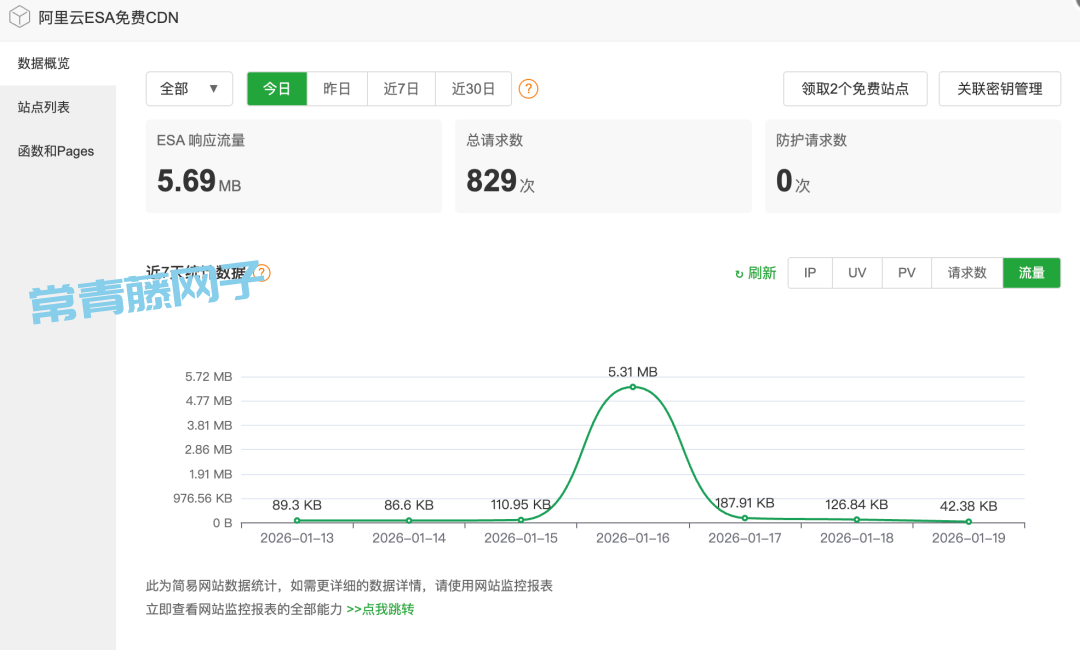Switch time range to 昨日
The image size is (1080, 650).
point(337,89)
